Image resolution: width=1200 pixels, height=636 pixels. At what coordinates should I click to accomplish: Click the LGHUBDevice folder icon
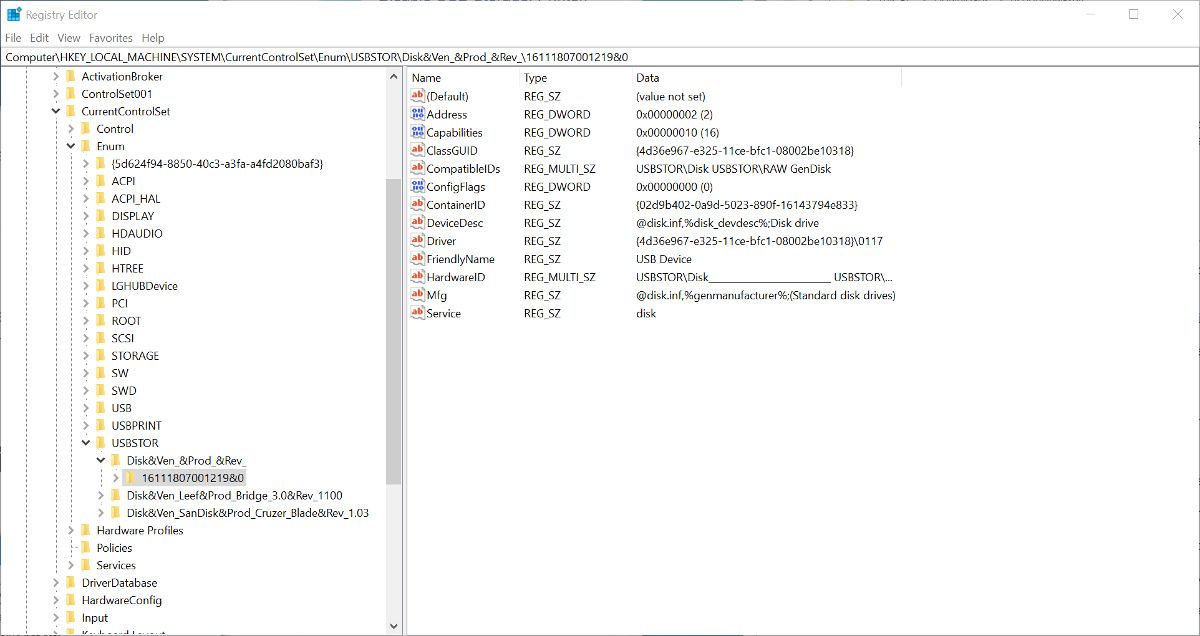click(x=100, y=286)
